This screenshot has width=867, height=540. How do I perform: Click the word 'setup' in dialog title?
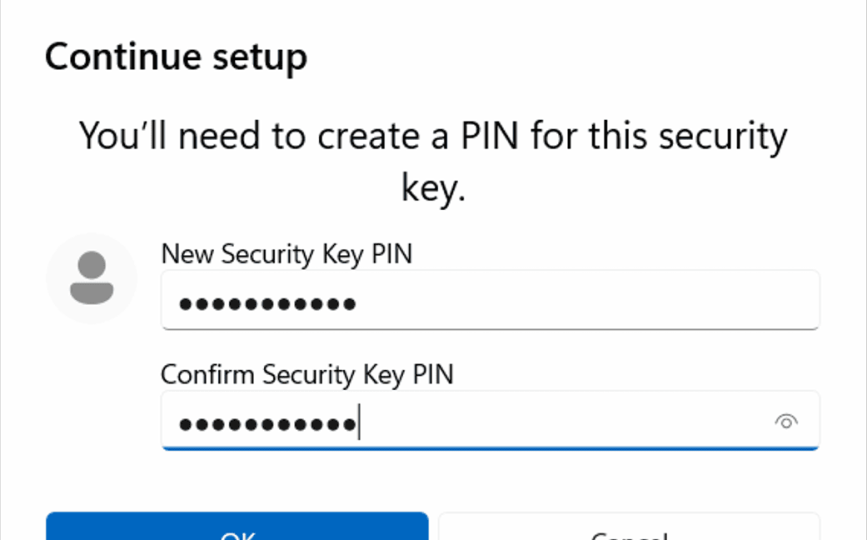[x=258, y=57]
